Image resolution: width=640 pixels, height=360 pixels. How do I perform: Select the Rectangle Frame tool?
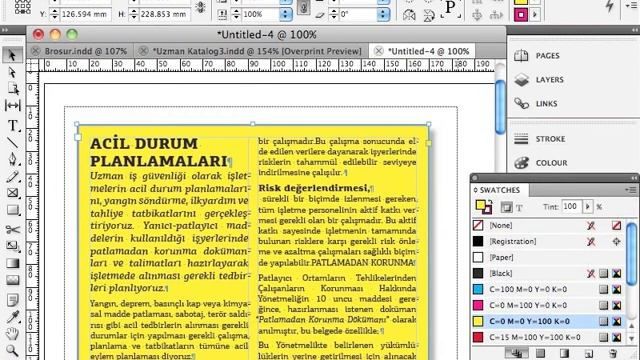(12, 193)
